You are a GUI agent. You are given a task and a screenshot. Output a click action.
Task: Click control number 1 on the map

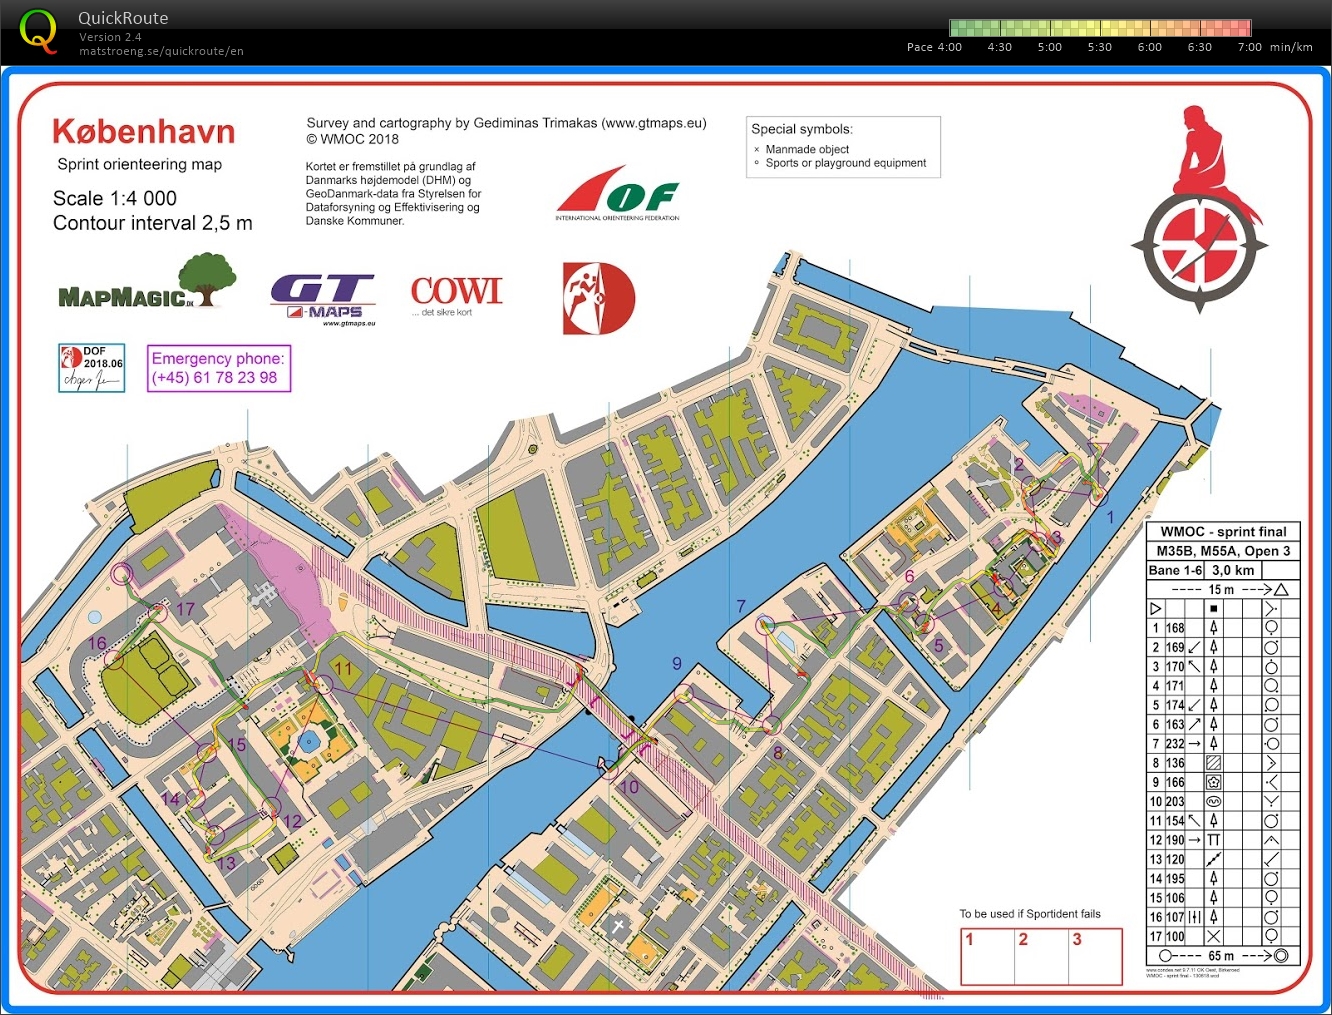[1110, 517]
